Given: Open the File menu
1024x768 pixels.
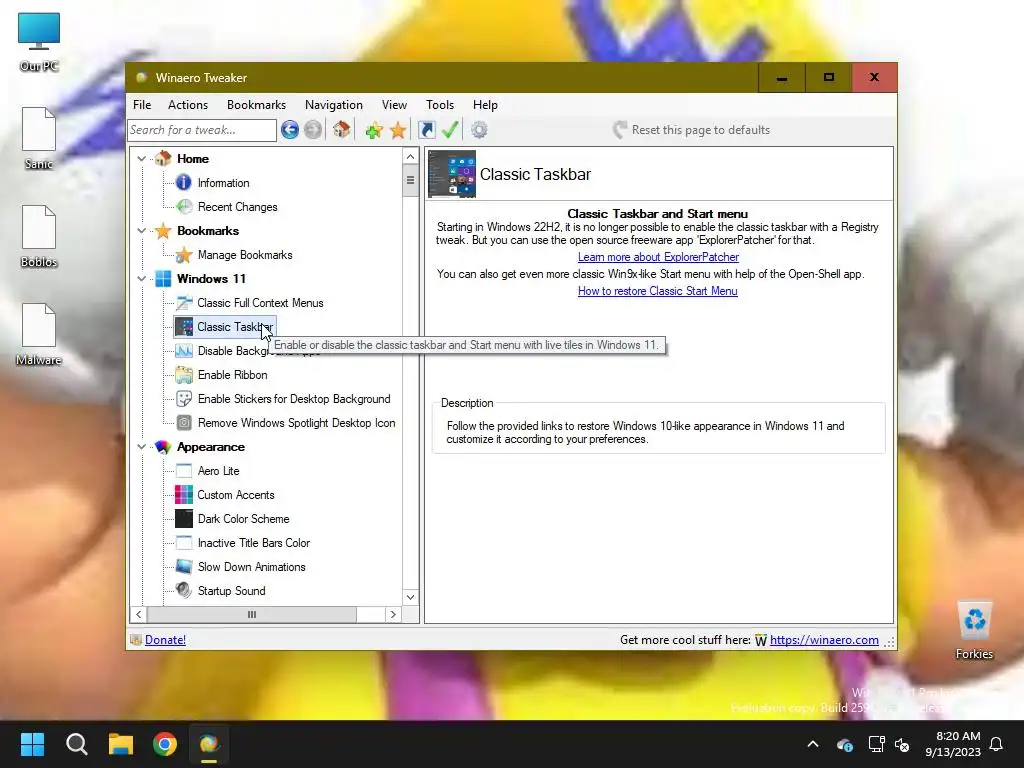Looking at the screenshot, I should [x=142, y=104].
